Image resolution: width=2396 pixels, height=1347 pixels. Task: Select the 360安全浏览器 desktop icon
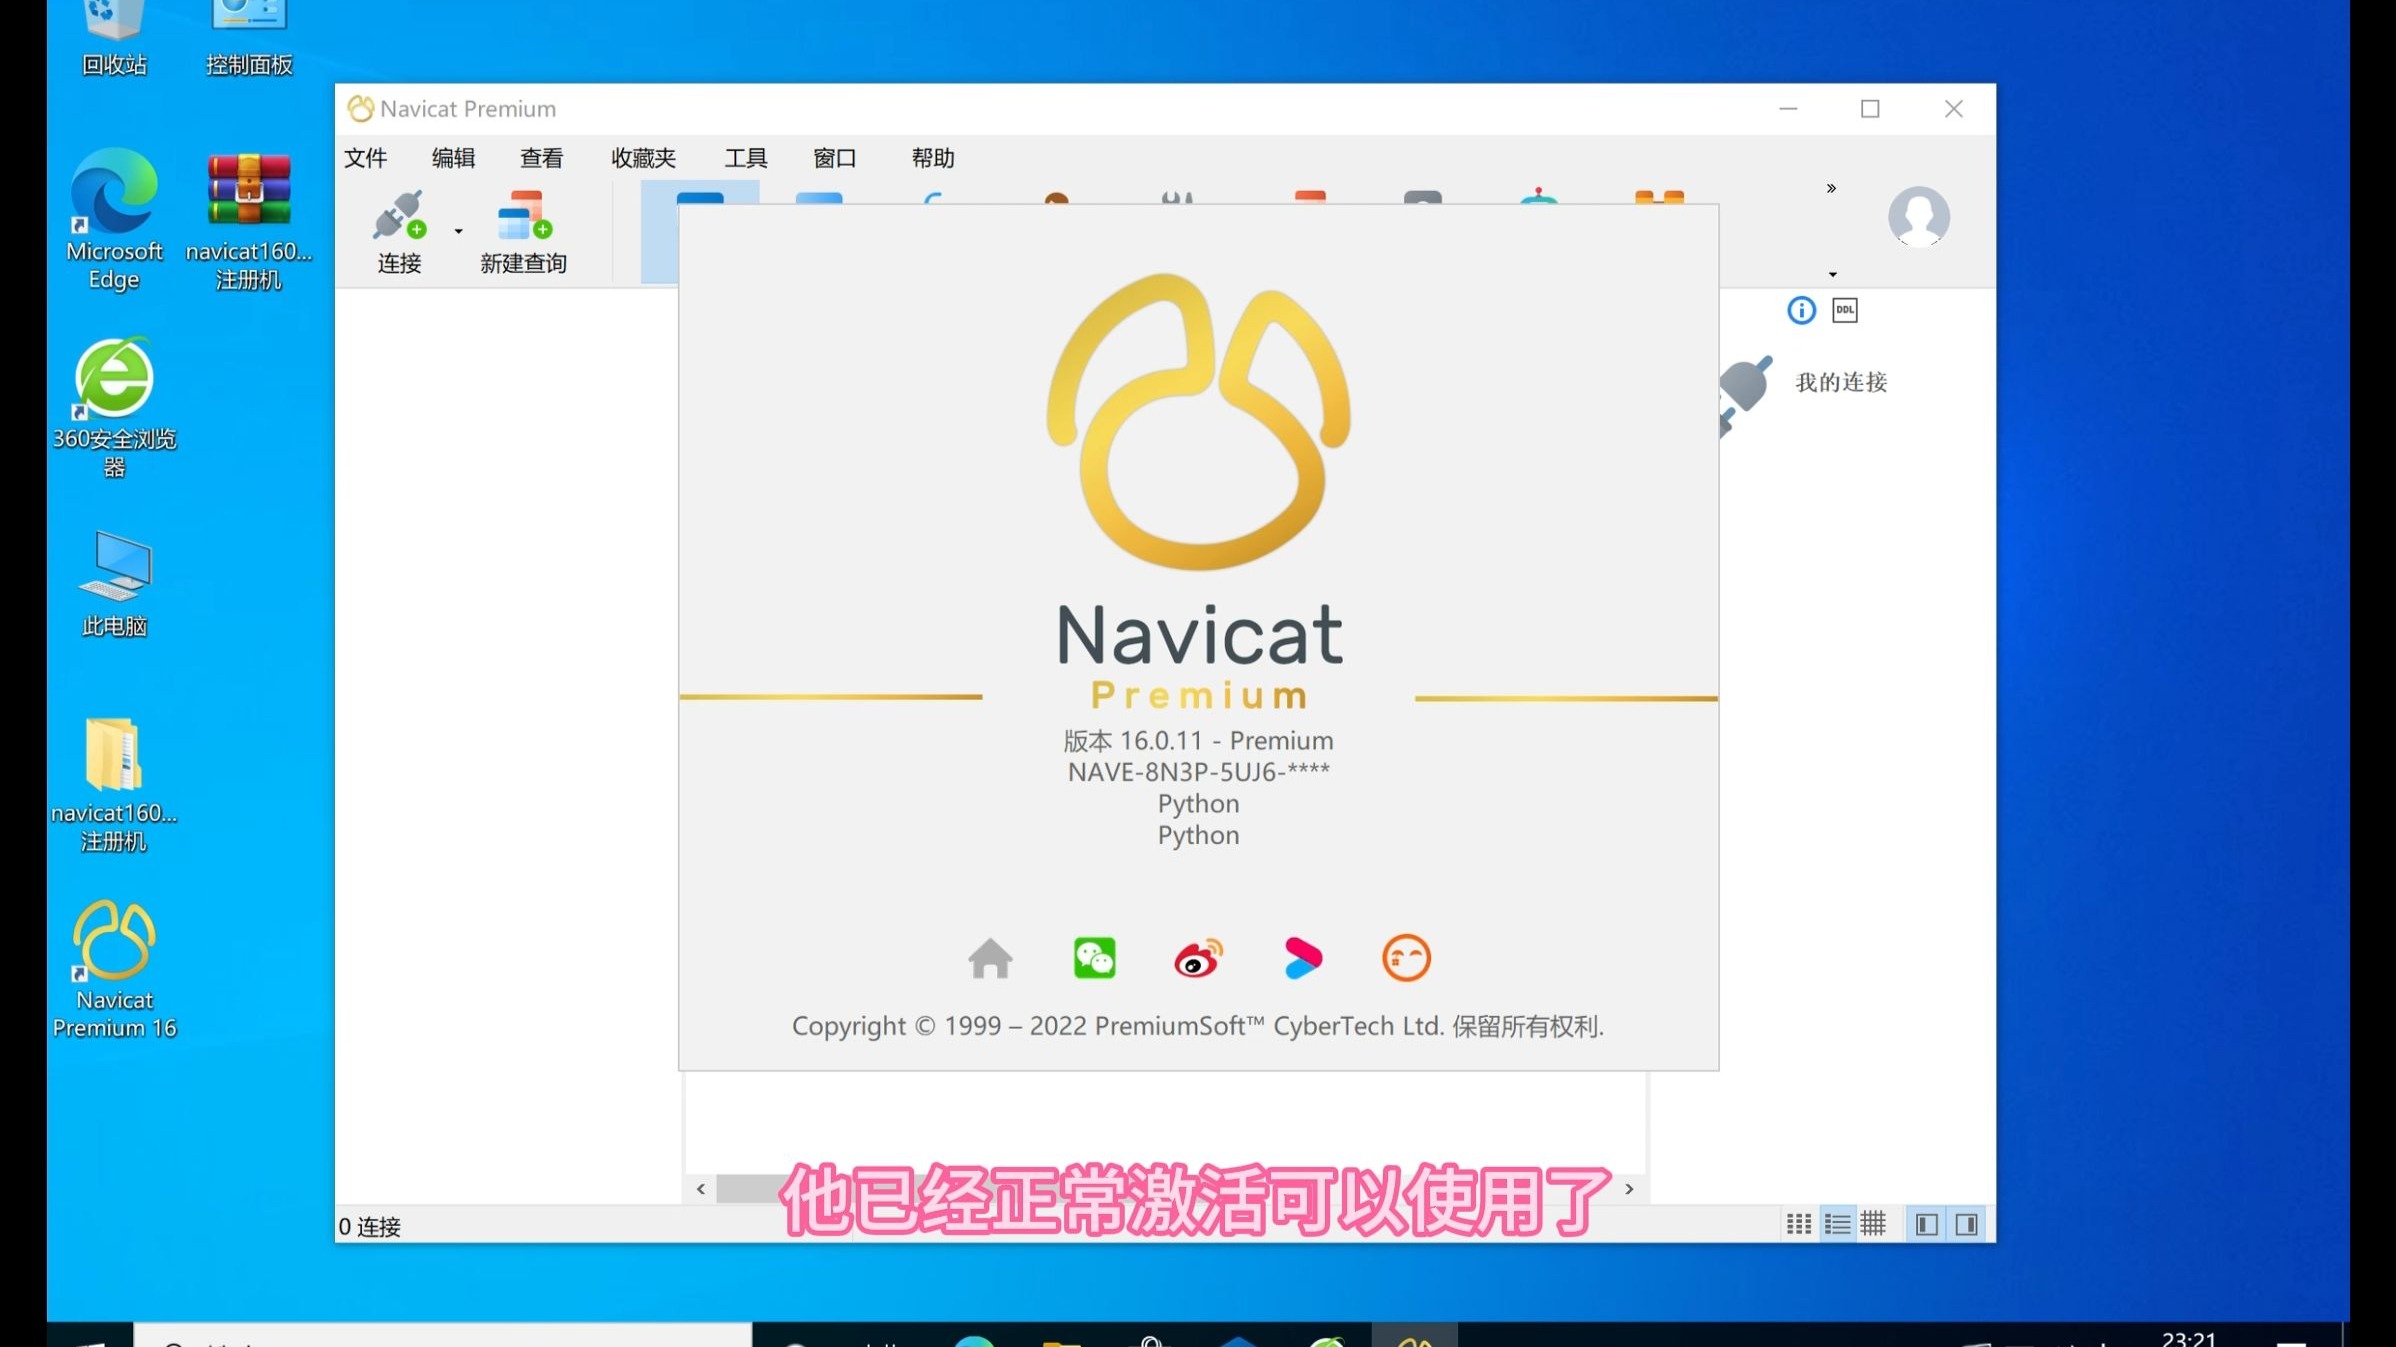click(x=114, y=408)
